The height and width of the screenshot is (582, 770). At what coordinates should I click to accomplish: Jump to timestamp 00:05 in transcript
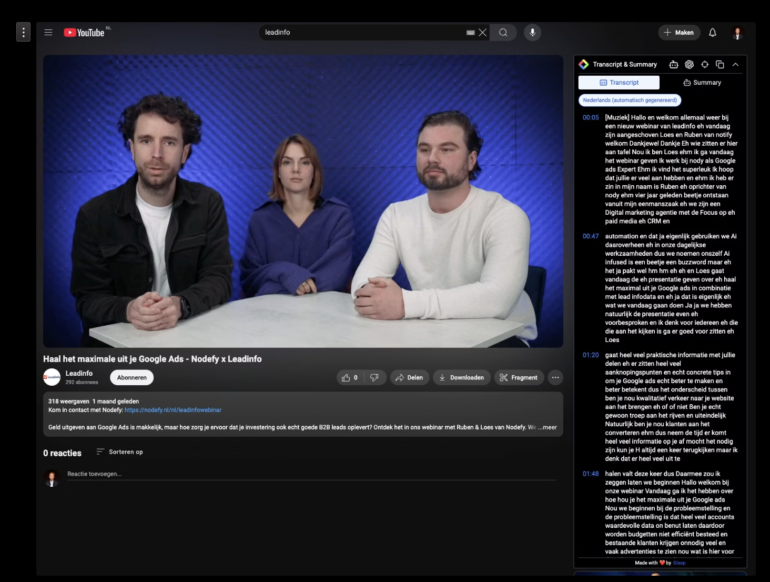point(591,118)
